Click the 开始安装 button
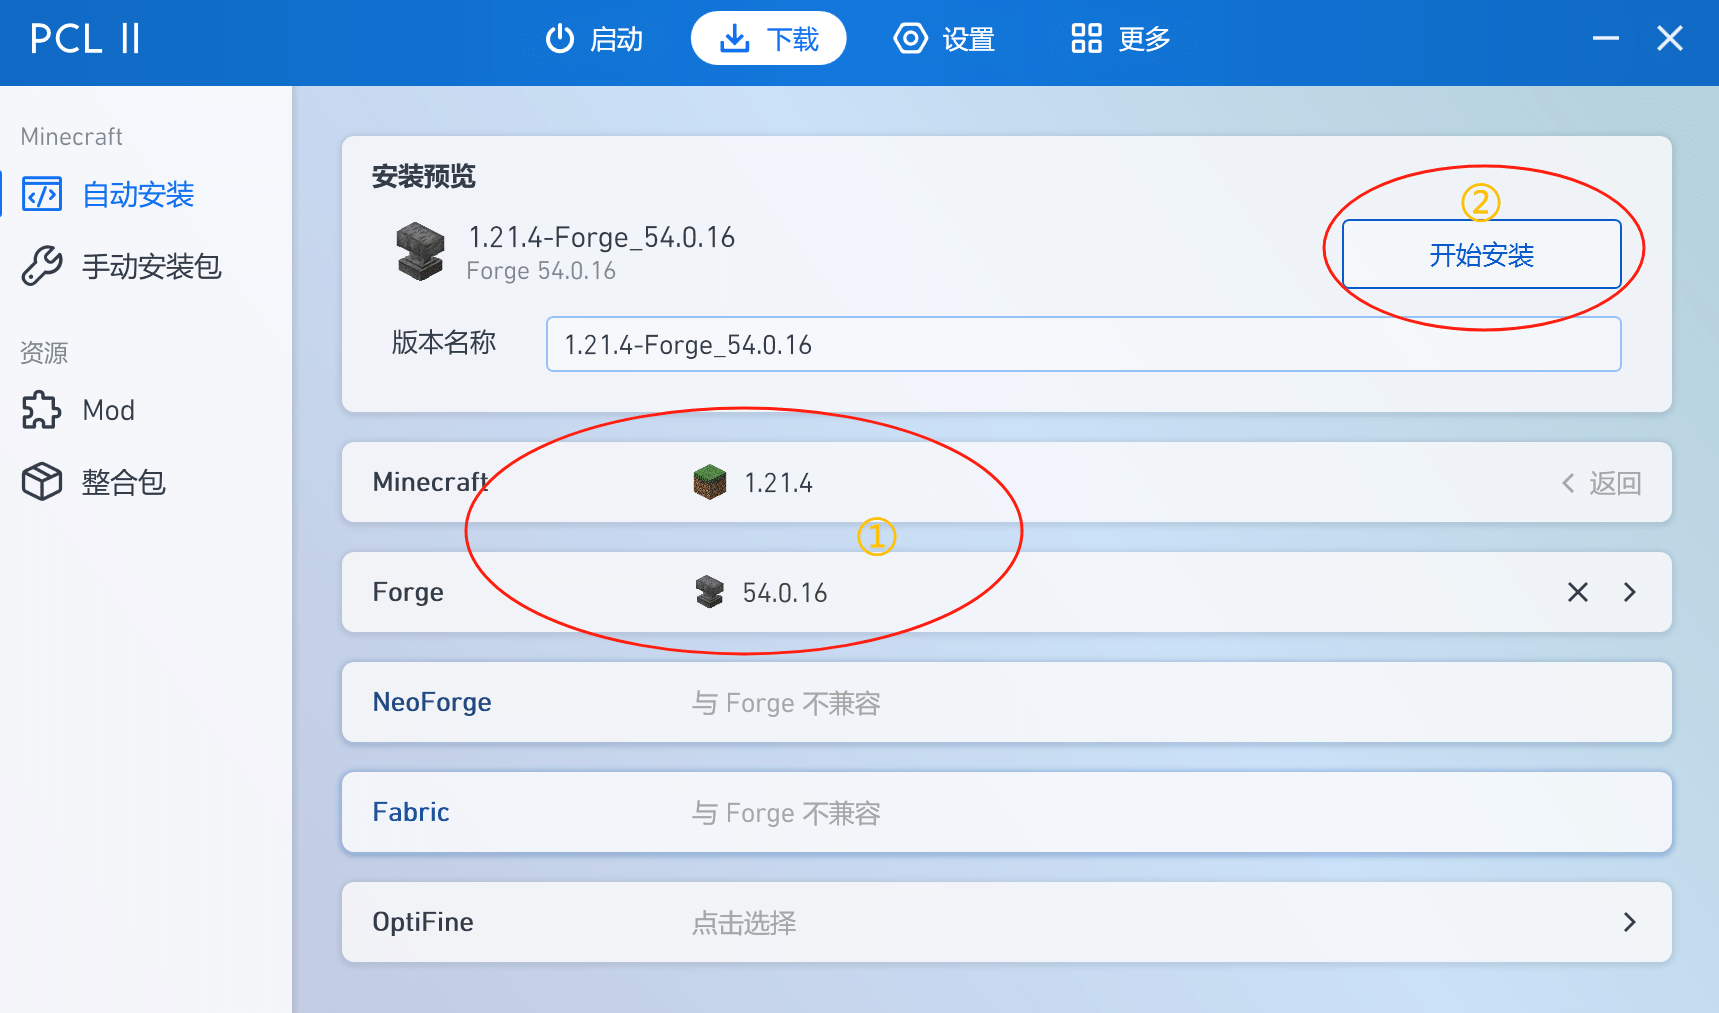This screenshot has height=1013, width=1719. coord(1481,254)
